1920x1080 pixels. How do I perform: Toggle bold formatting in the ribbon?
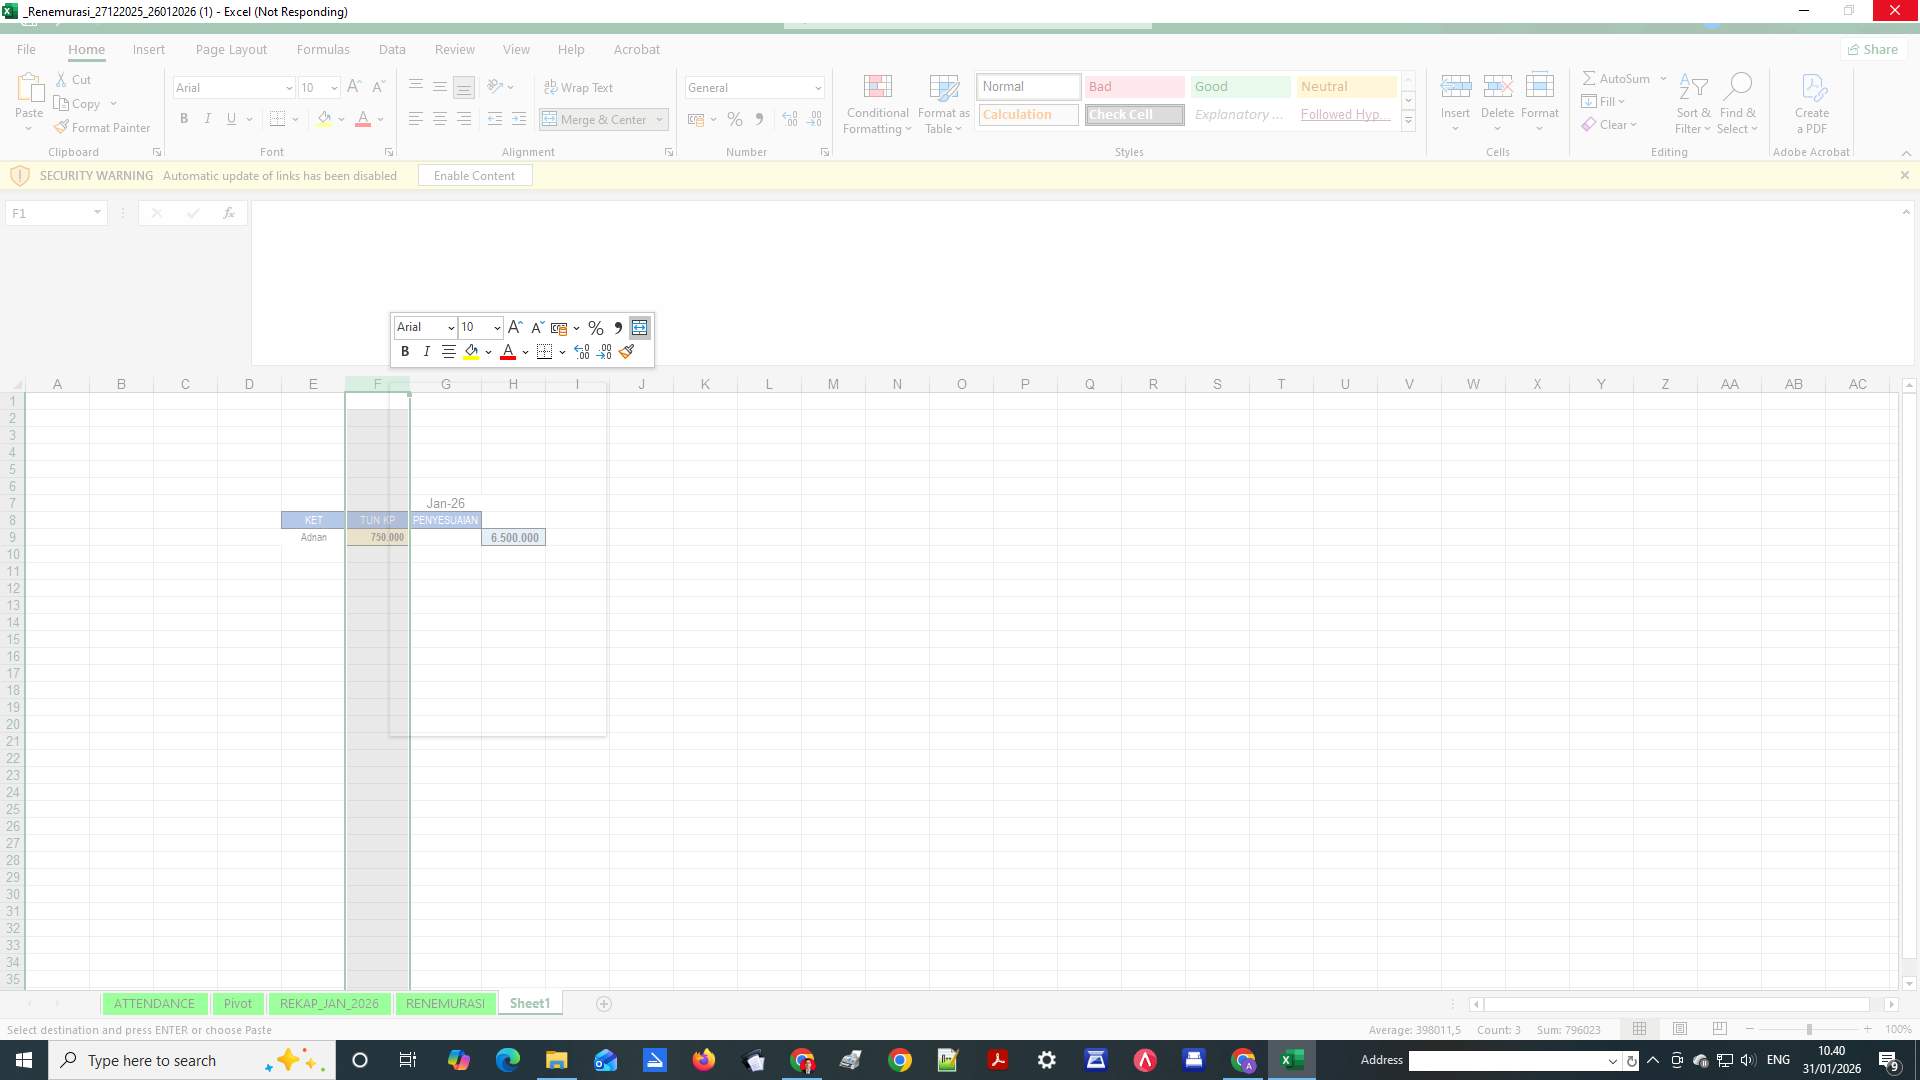pyautogui.click(x=184, y=118)
